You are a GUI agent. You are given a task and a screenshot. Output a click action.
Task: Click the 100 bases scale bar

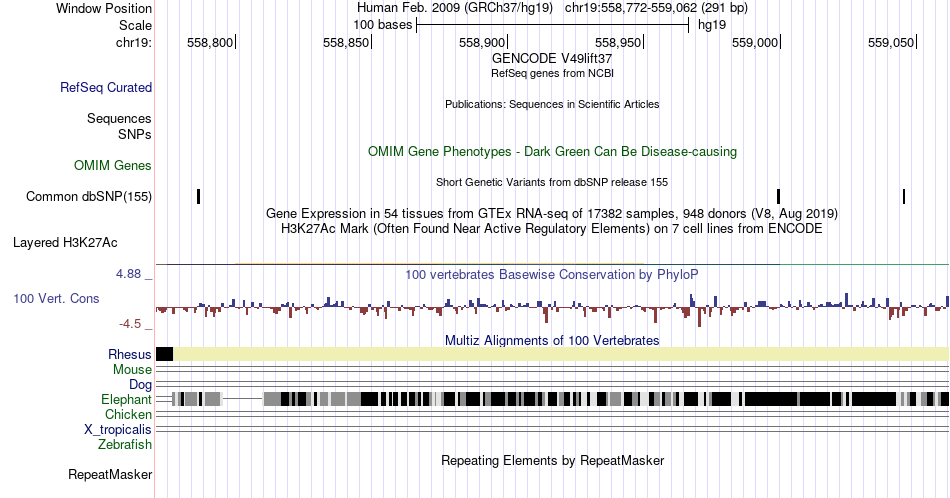tap(553, 25)
